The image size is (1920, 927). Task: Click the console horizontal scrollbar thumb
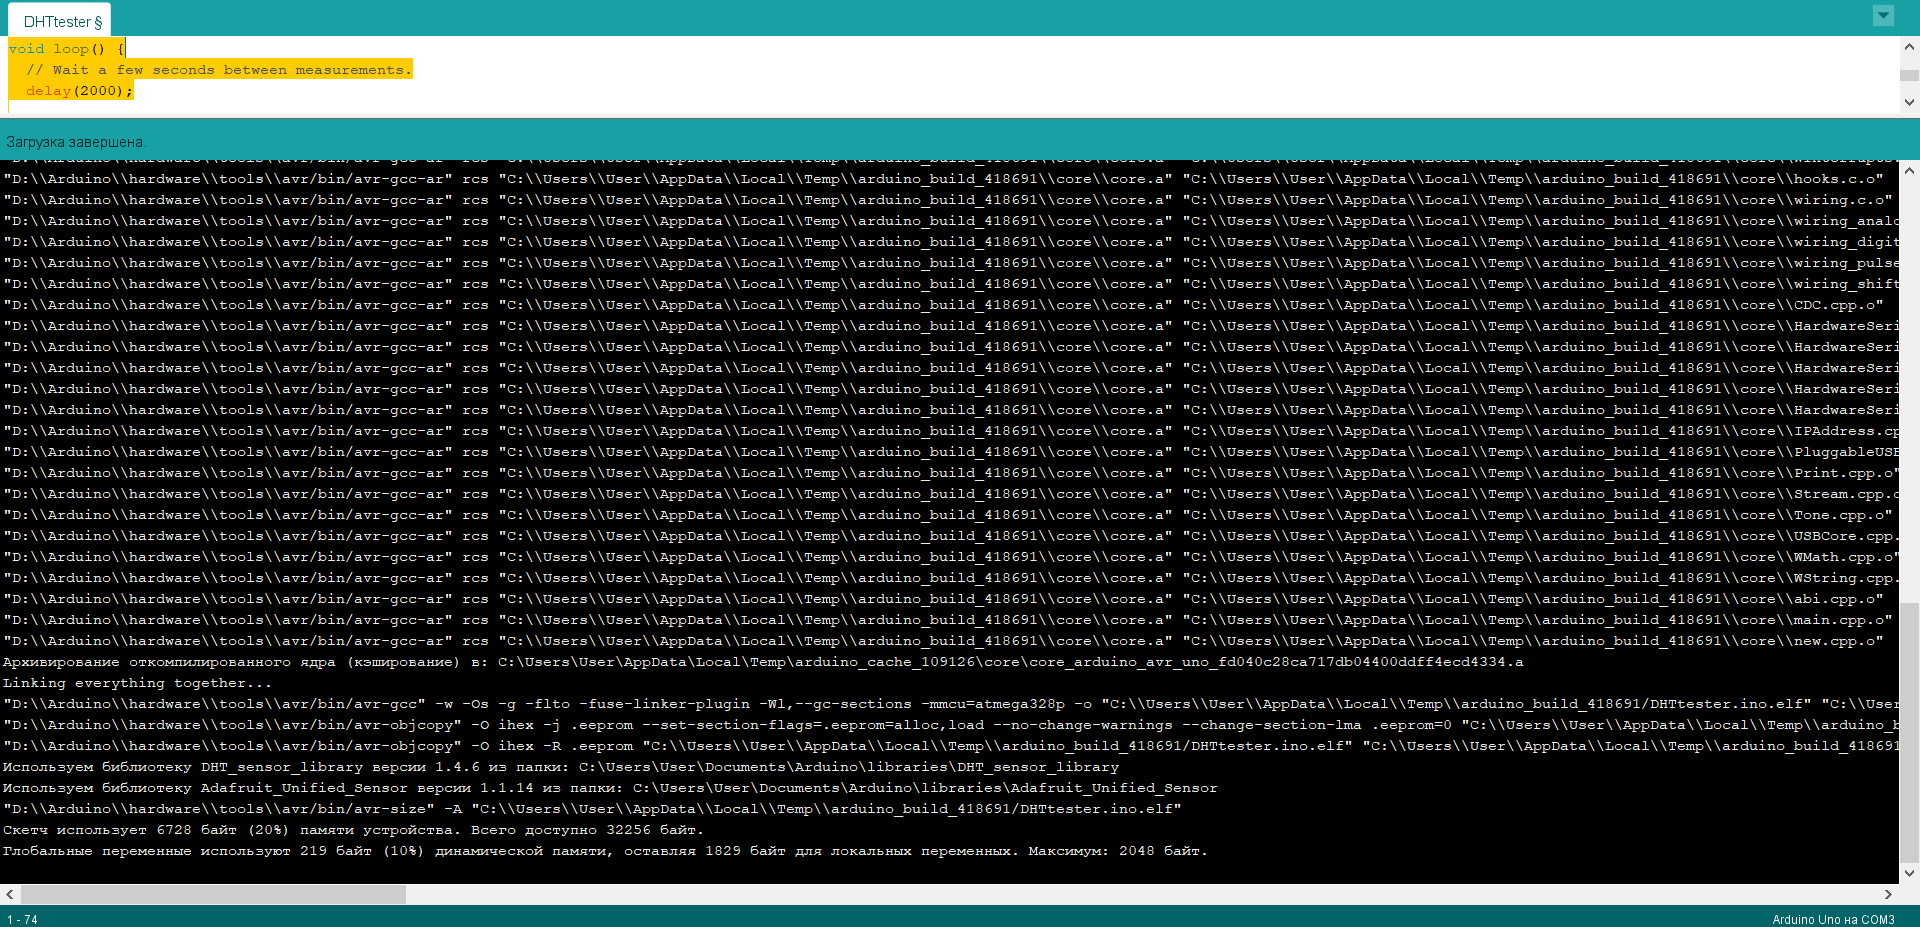[213, 894]
